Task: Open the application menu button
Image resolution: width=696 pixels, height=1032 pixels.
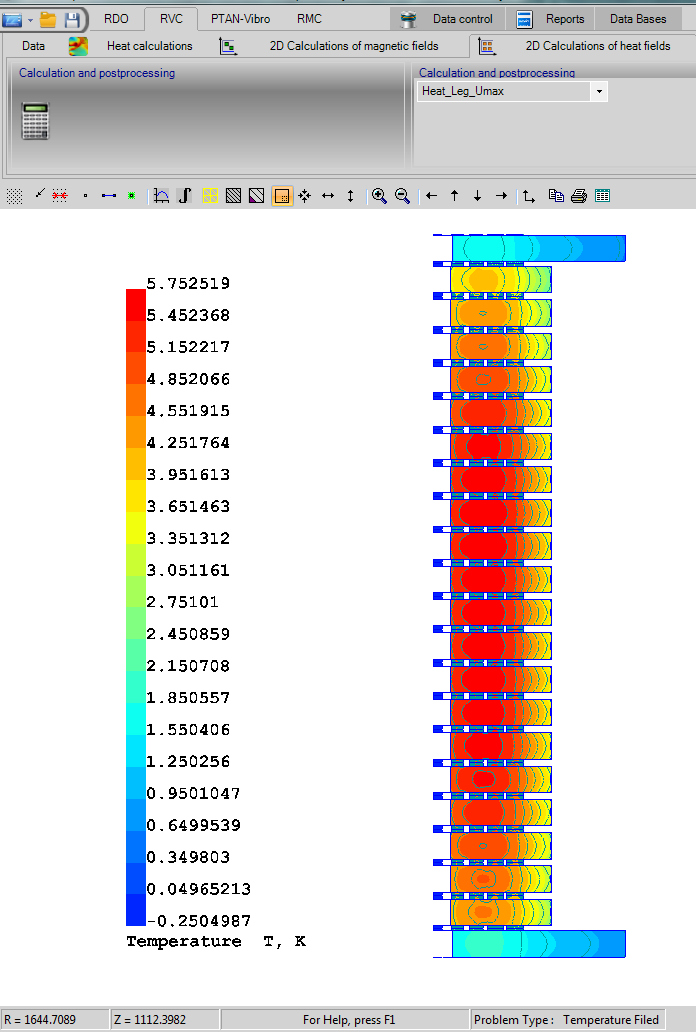Action: pyautogui.click(x=12, y=20)
